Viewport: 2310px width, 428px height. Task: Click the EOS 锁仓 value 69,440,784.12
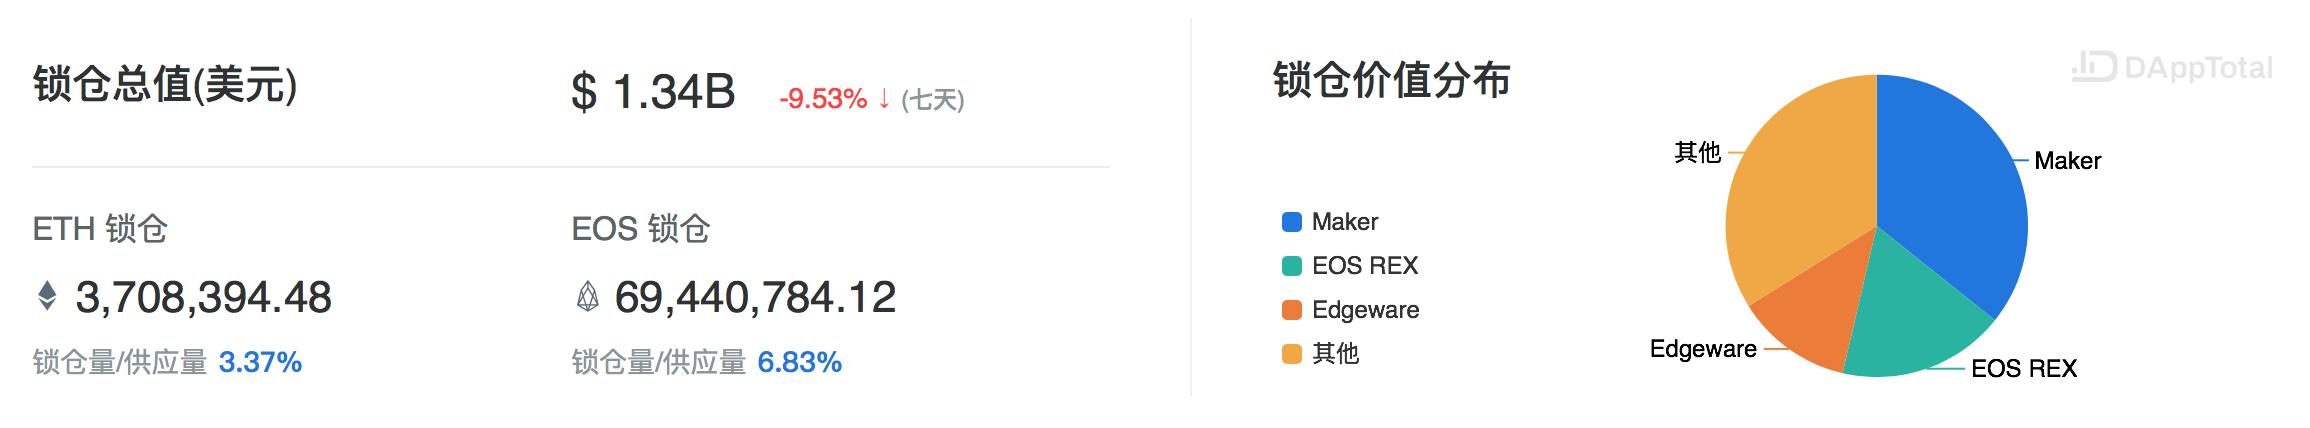[755, 297]
